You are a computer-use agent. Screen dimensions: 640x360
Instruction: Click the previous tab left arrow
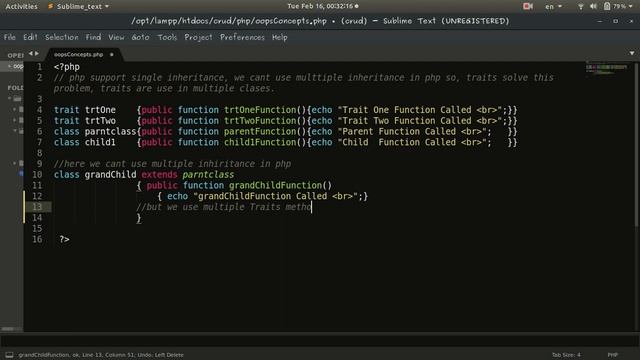(x=31, y=53)
